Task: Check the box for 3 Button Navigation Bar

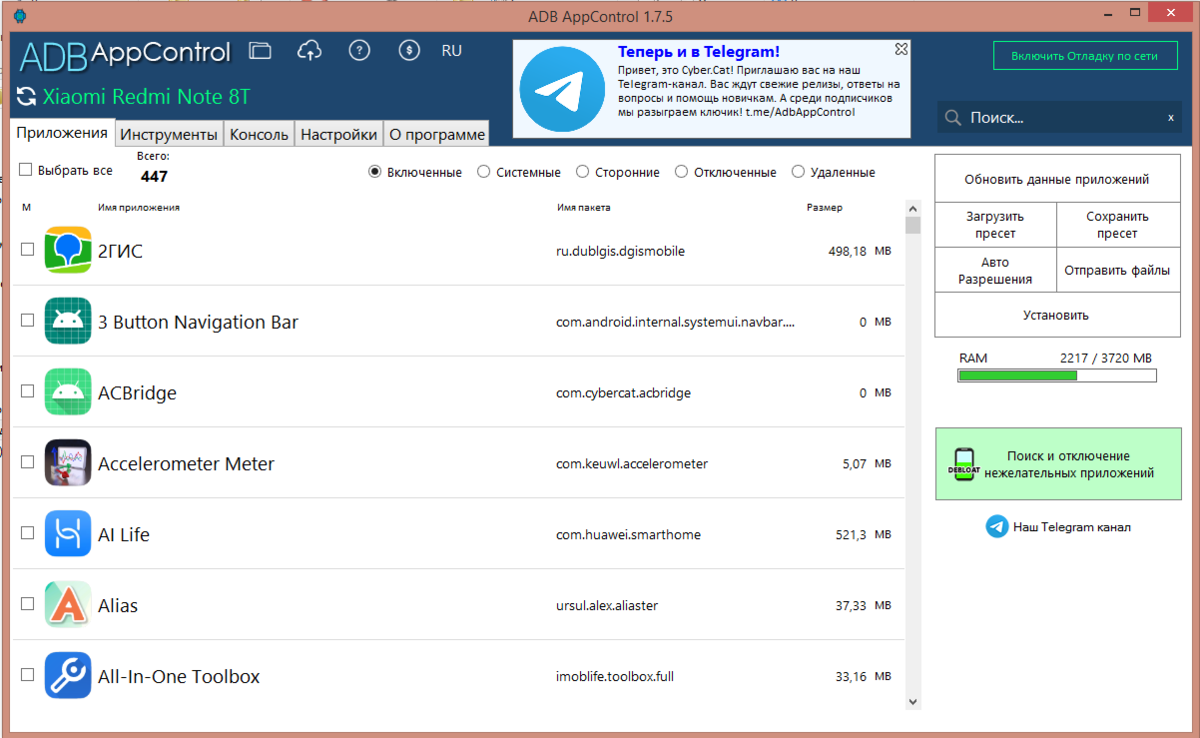Action: (28, 321)
